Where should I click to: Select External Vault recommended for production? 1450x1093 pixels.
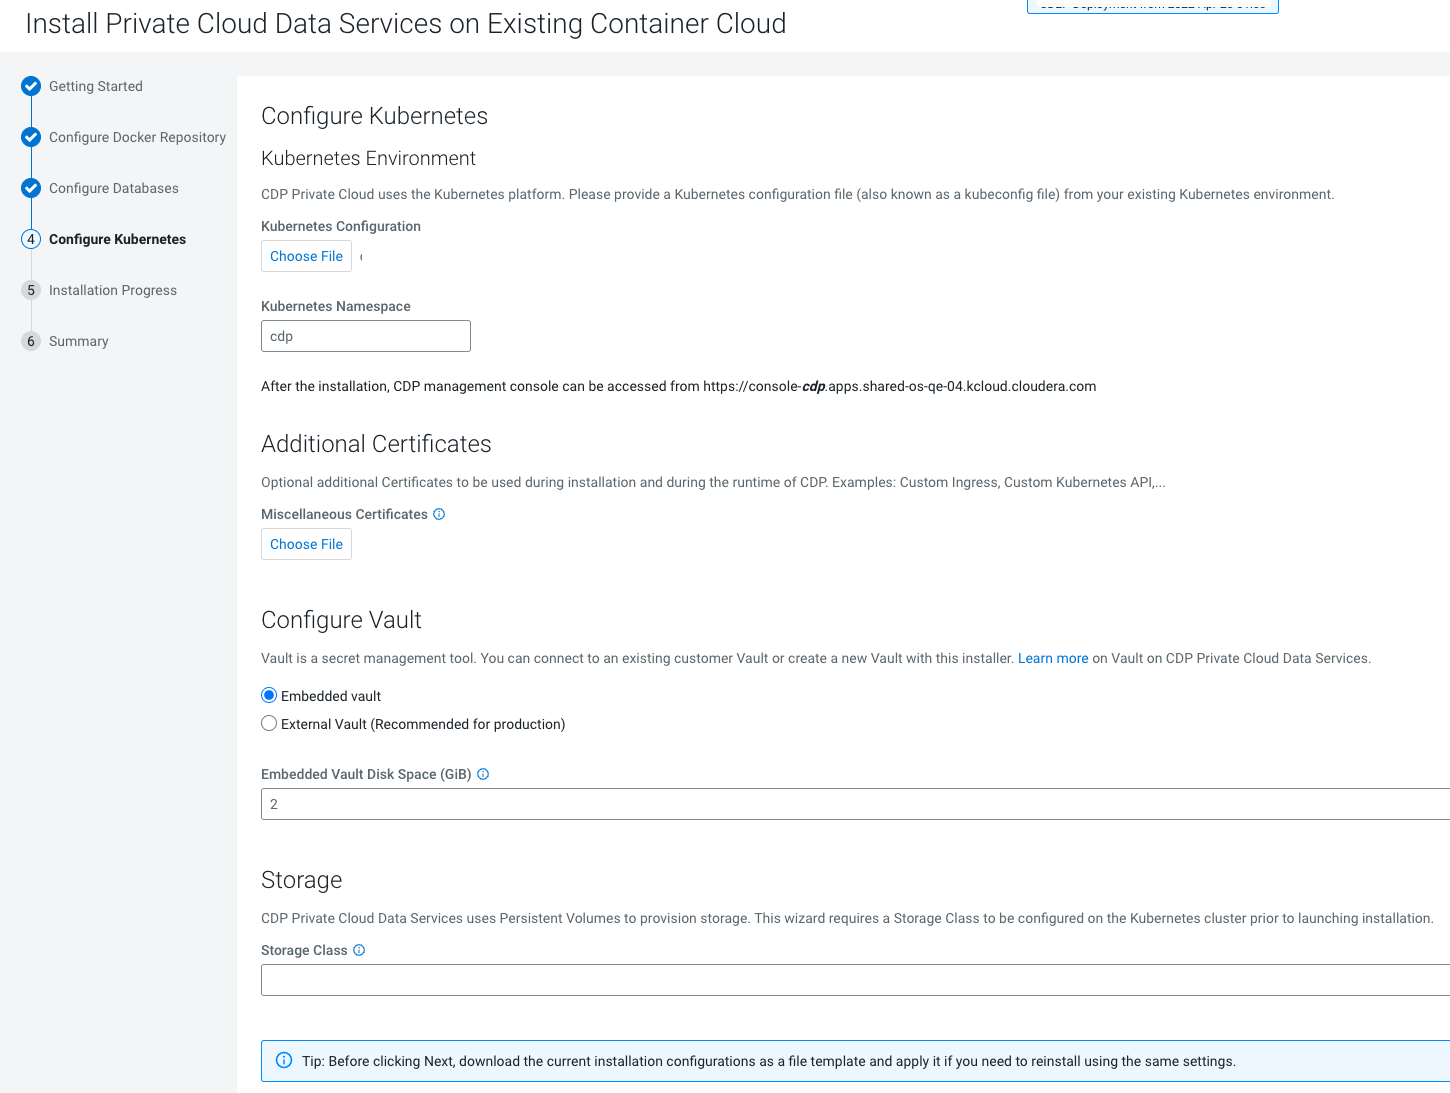coord(269,723)
